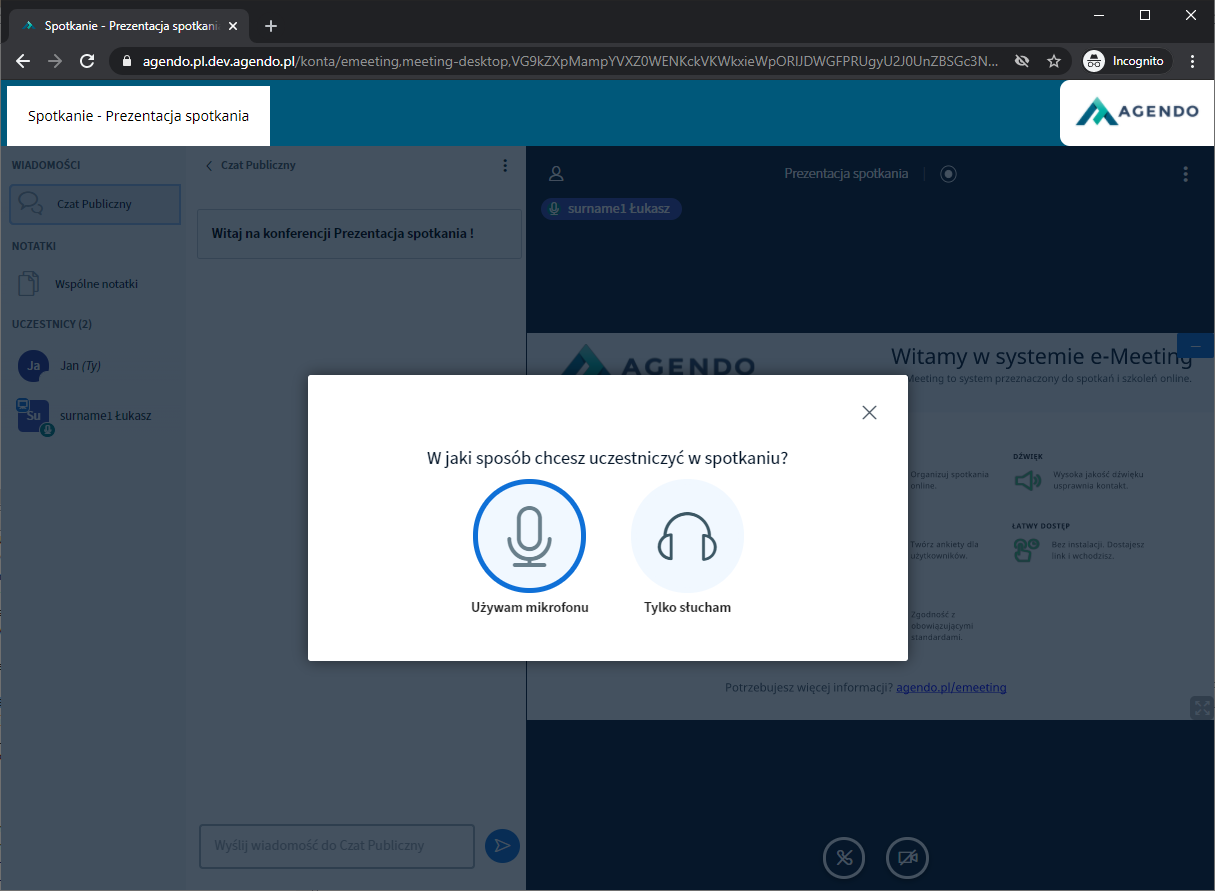The height and width of the screenshot is (891, 1215).
Task: Click the message input for Czat Publiczny
Action: 336,846
